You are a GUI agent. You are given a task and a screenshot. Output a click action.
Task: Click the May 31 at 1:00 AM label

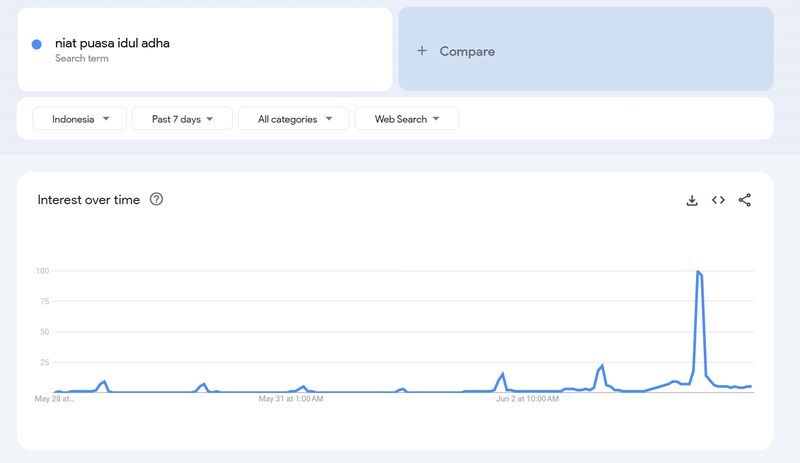pyautogui.click(x=291, y=399)
